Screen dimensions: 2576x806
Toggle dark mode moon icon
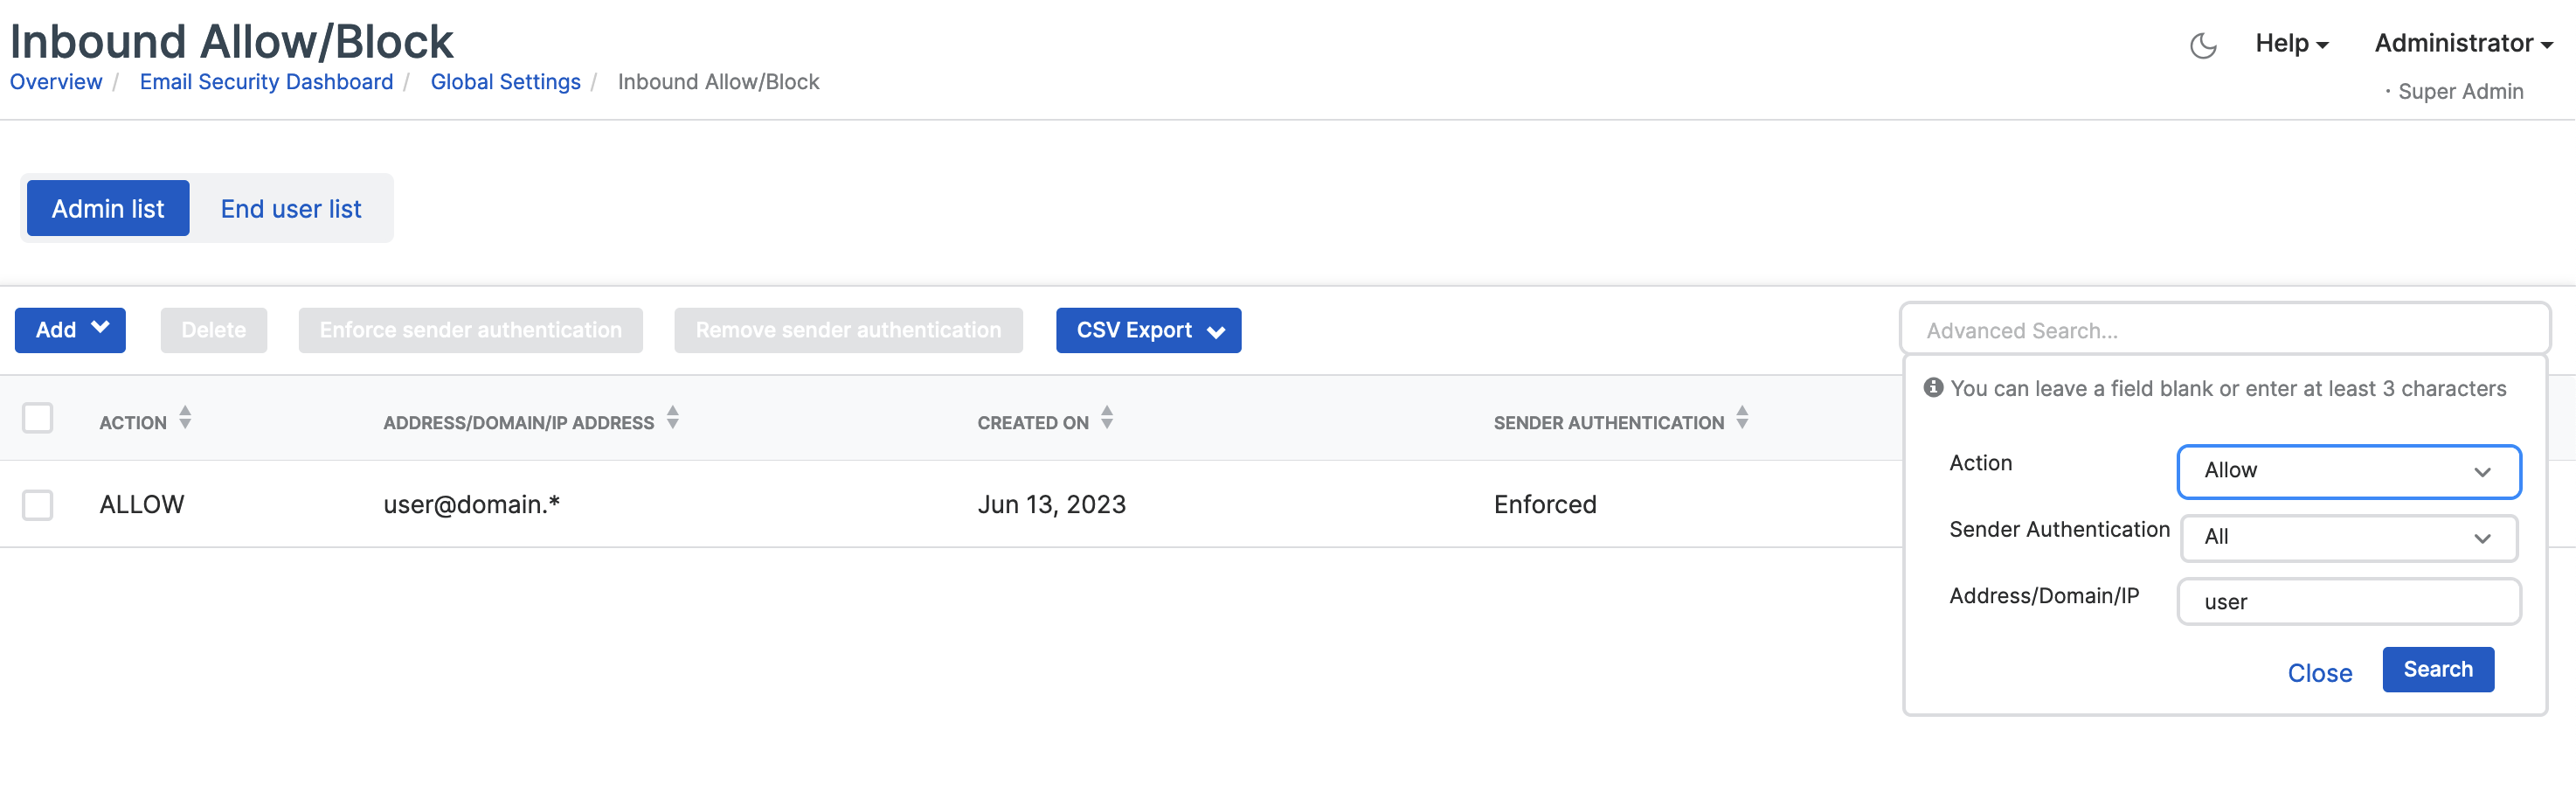coord(2203,45)
